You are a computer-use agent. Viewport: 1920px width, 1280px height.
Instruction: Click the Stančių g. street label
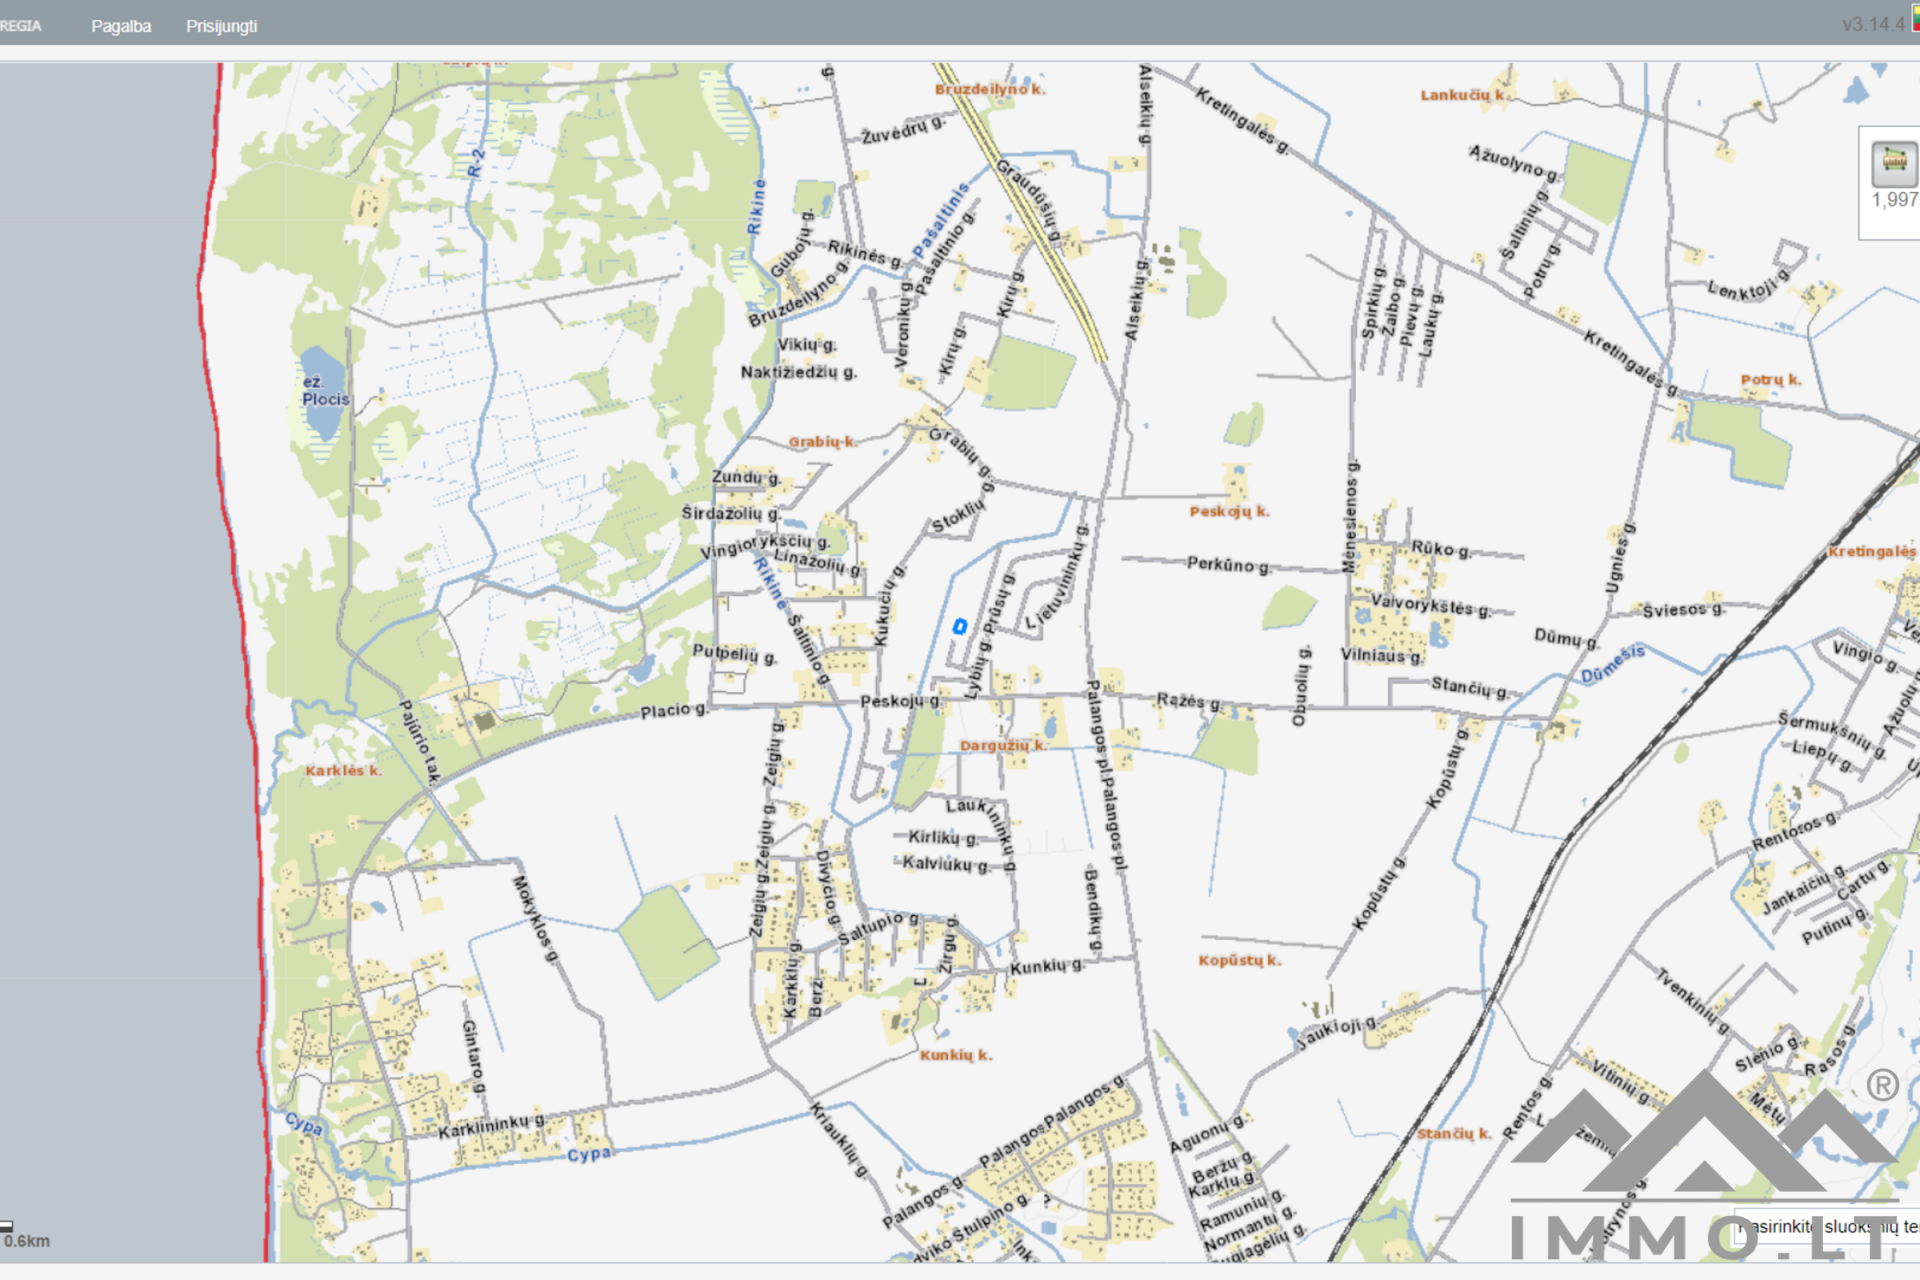[1469, 686]
